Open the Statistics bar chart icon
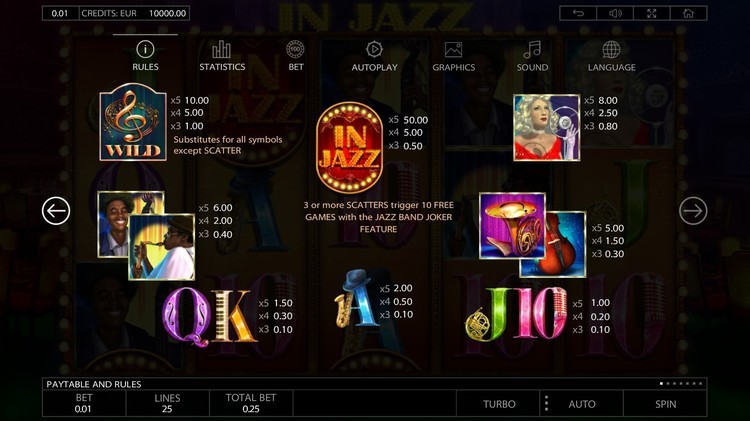This screenshot has height=421, width=750. tap(221, 49)
